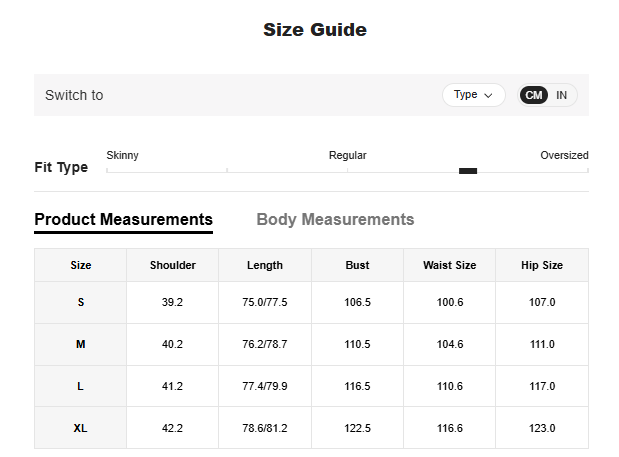
Task: Select the size XL row header
Action: (x=81, y=428)
